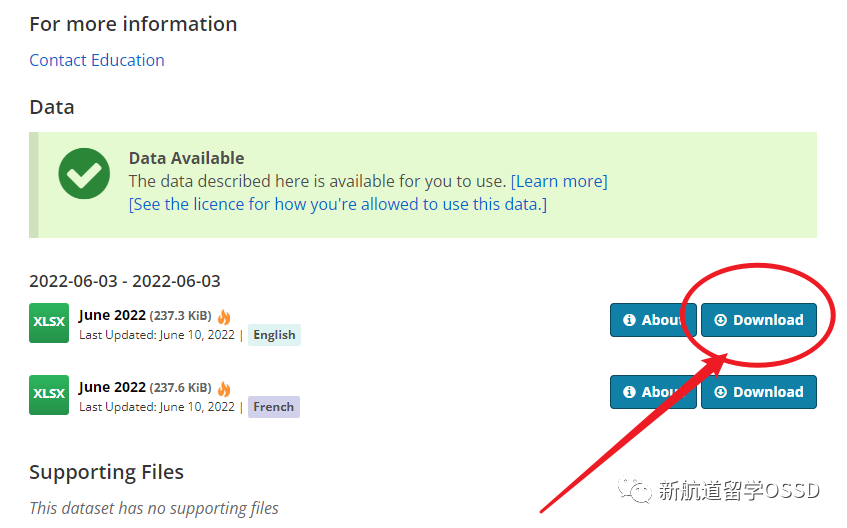Image resolution: width=847 pixels, height=528 pixels.
Task: Click the Data Available heading text
Action: [186, 158]
